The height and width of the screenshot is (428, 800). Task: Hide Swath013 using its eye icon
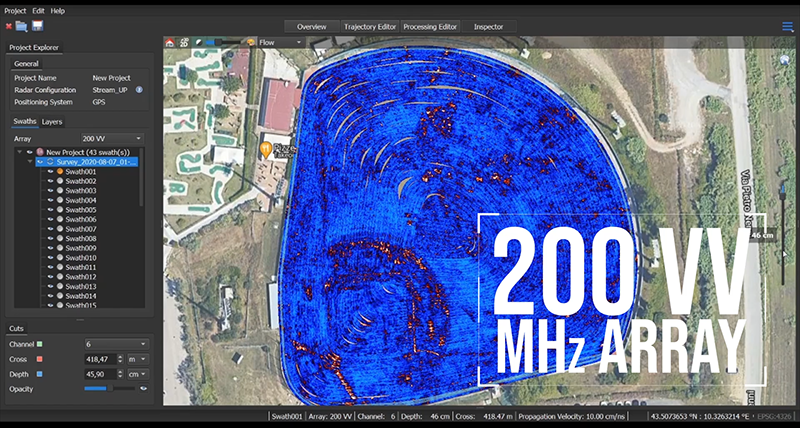pos(51,286)
